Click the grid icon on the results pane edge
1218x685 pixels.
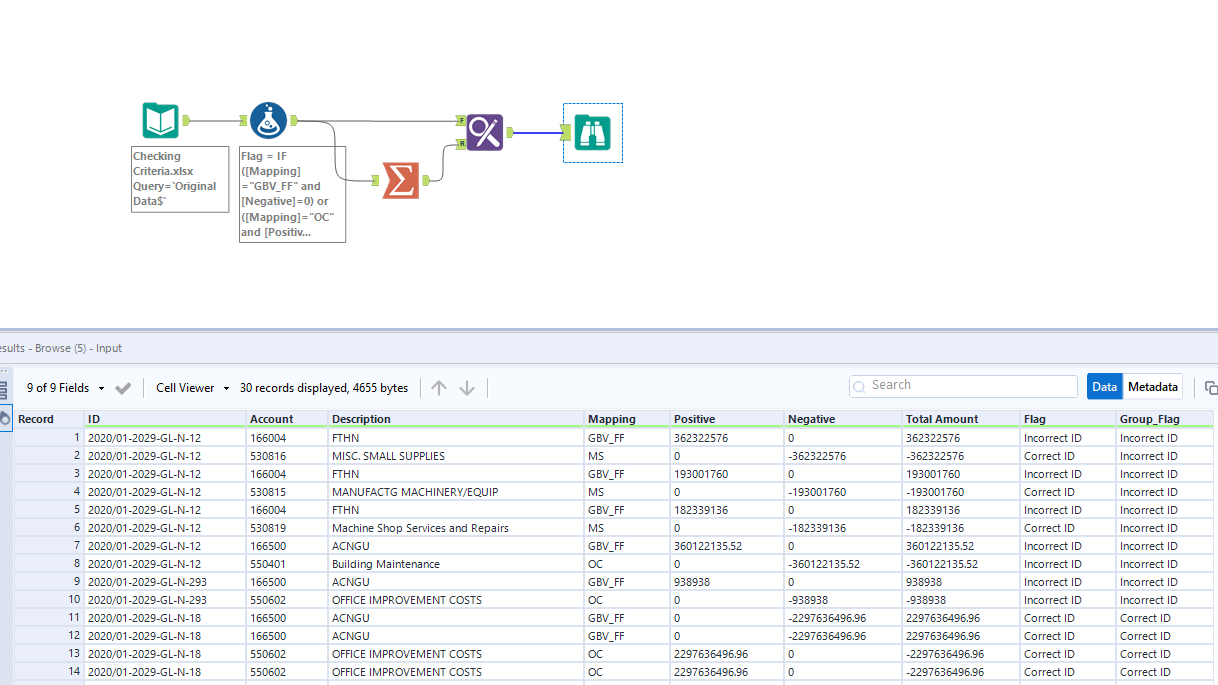pyautogui.click(x=6, y=389)
